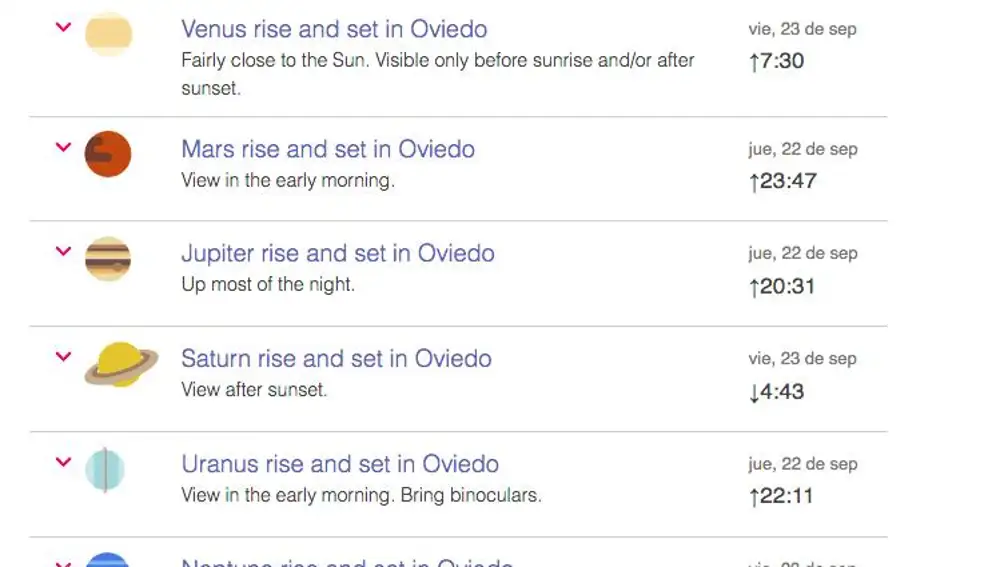Open Uranus rise and set in Oviedo
Screen dimensions: 1000x567
pos(340,464)
